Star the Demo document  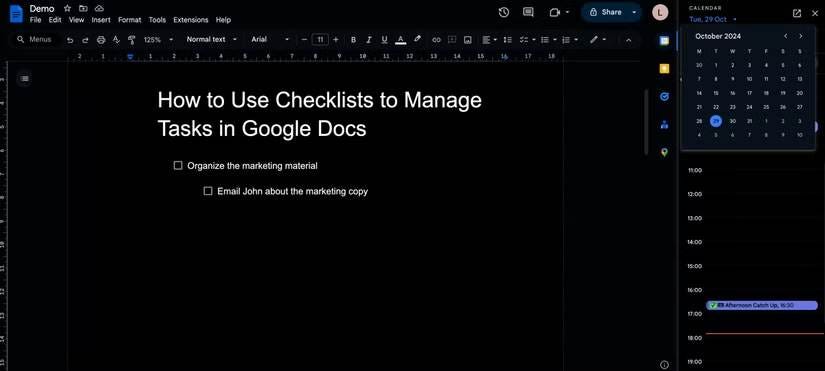pyautogui.click(x=67, y=9)
